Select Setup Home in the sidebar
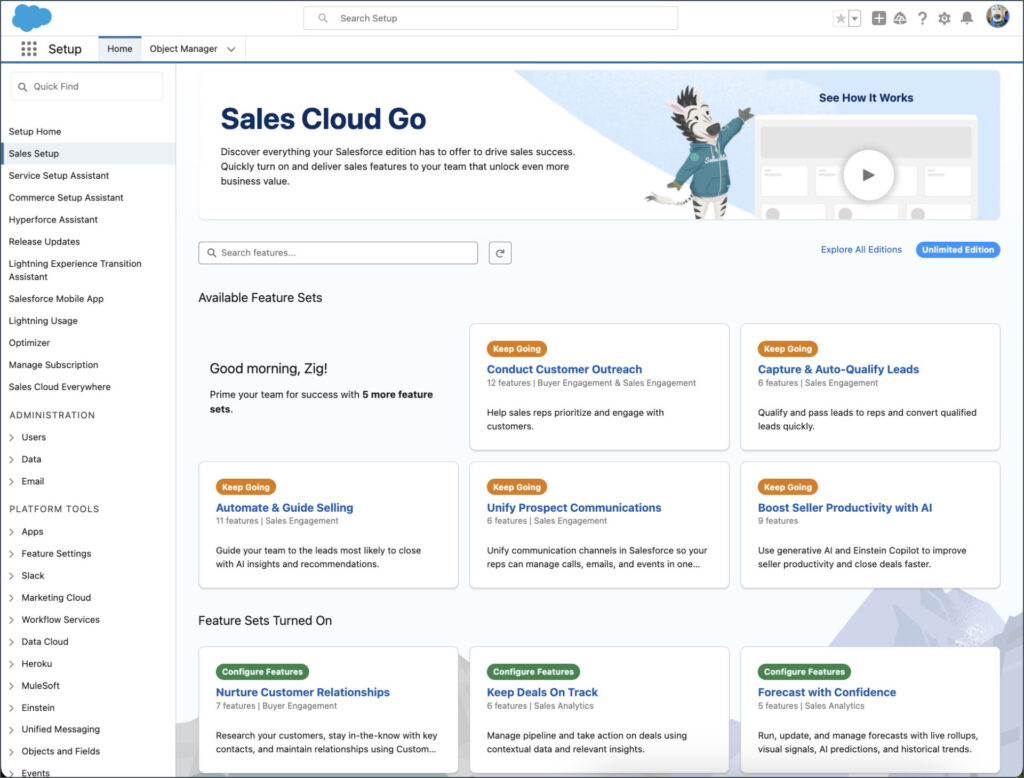The width and height of the screenshot is (1024, 778). pyautogui.click(x=35, y=131)
